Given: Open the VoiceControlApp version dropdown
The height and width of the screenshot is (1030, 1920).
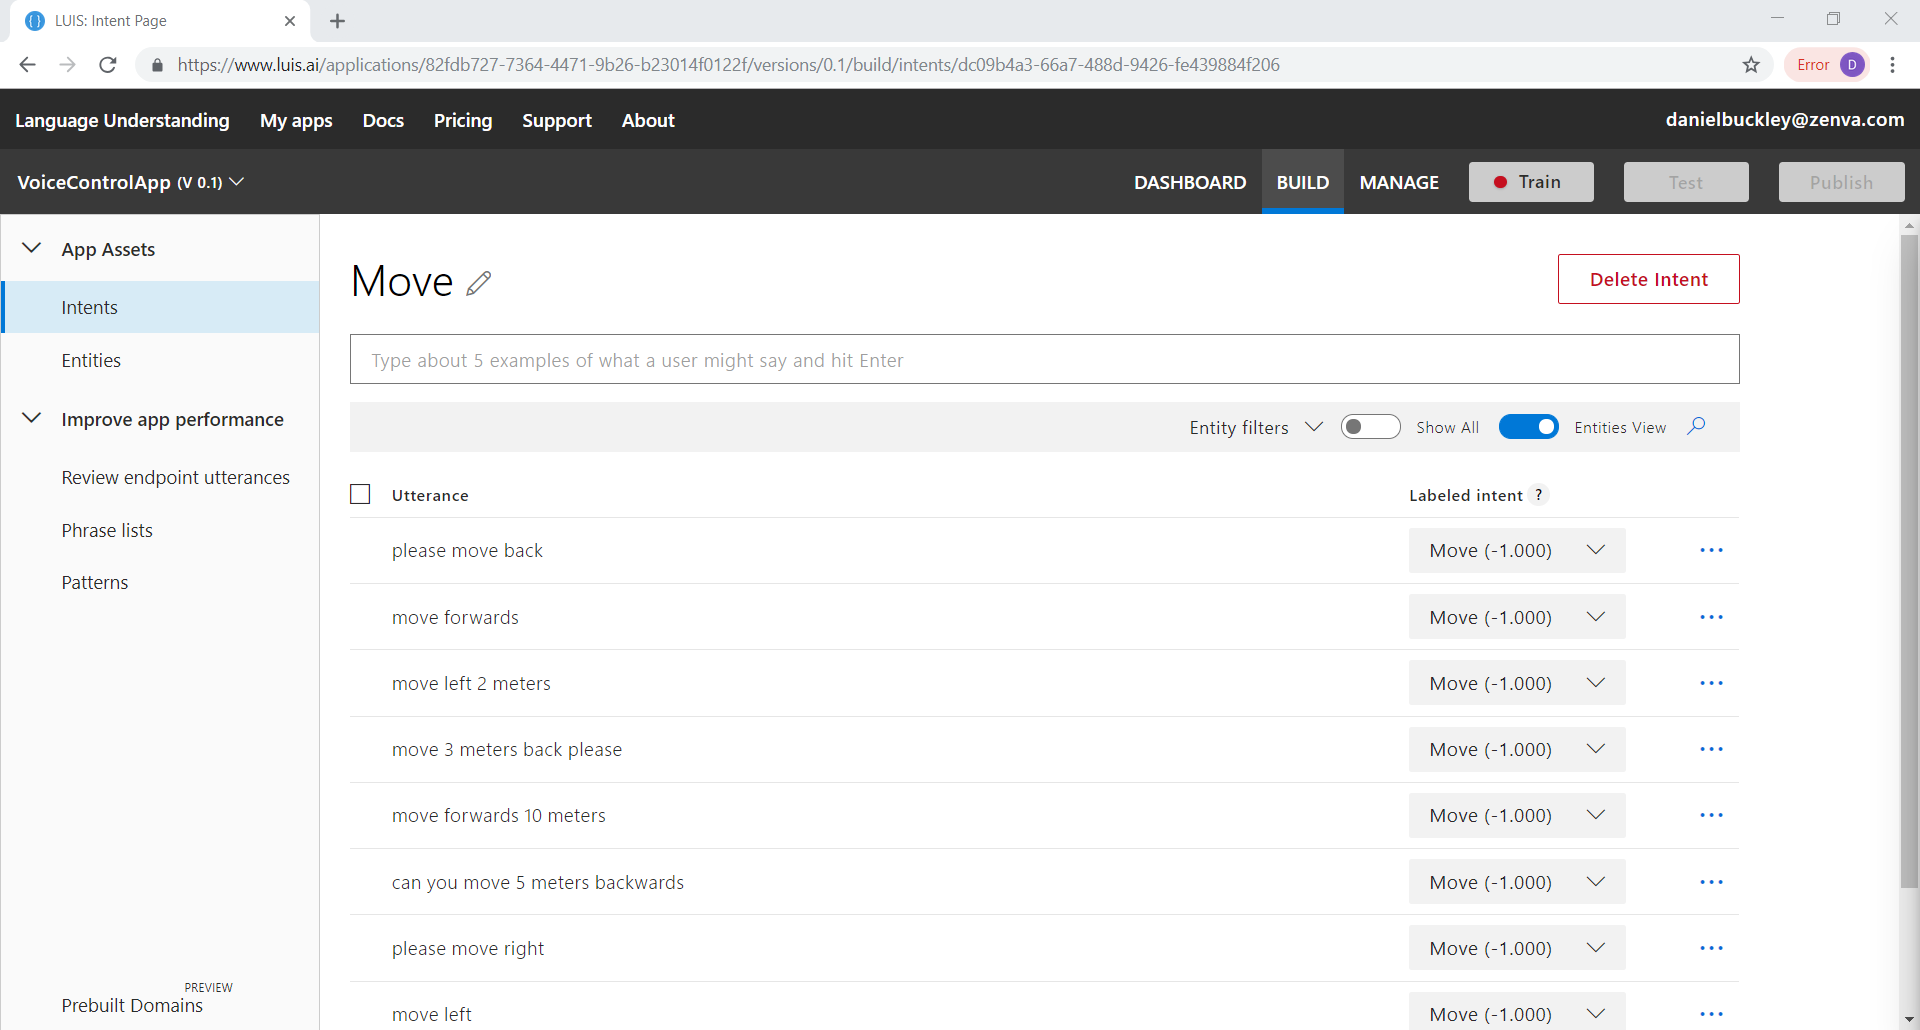Looking at the screenshot, I should tap(130, 182).
